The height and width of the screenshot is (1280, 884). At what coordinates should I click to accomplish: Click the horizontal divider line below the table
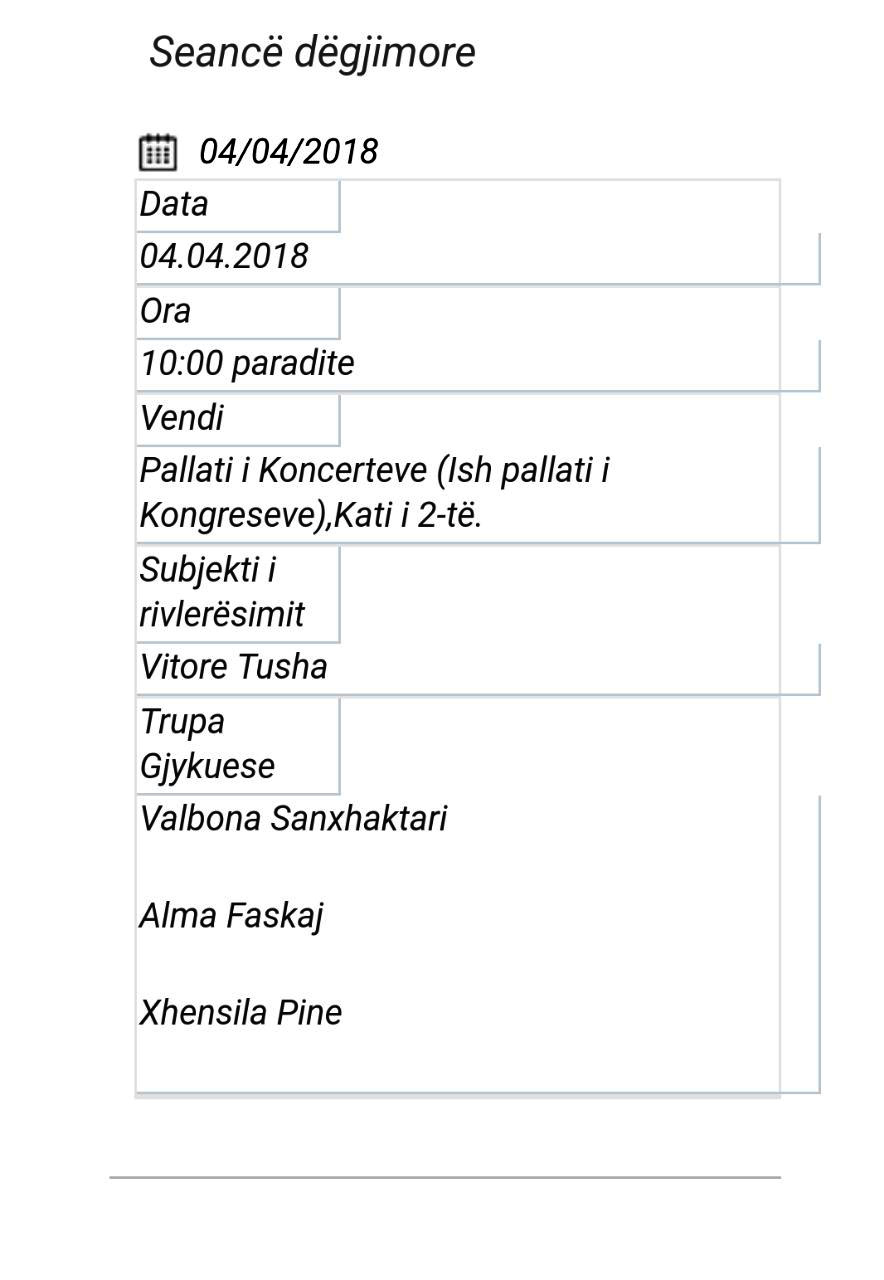(444, 1178)
